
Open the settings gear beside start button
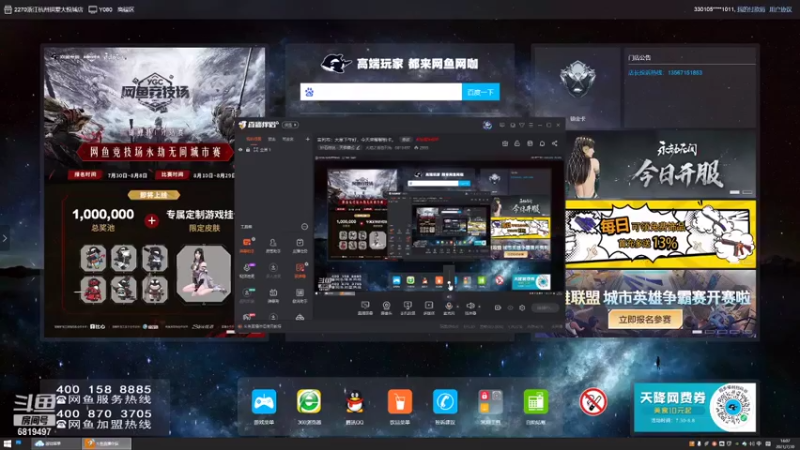pyautogui.click(x=522, y=308)
